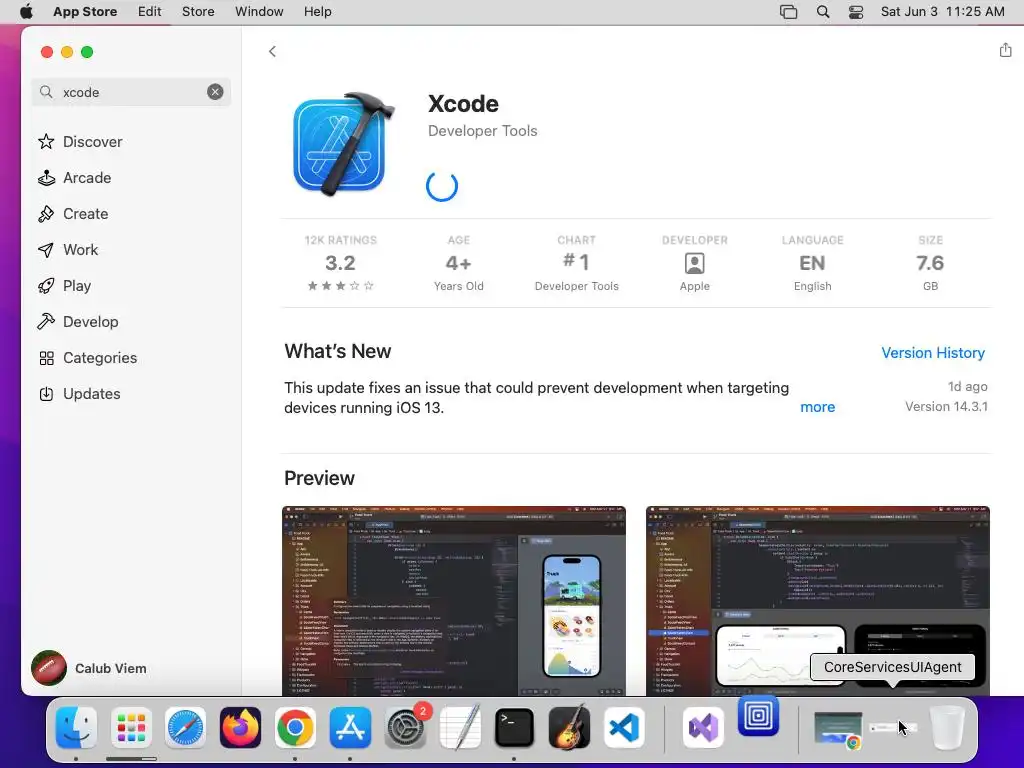Click the download progress spinner
The height and width of the screenshot is (768, 1024).
[x=442, y=186]
